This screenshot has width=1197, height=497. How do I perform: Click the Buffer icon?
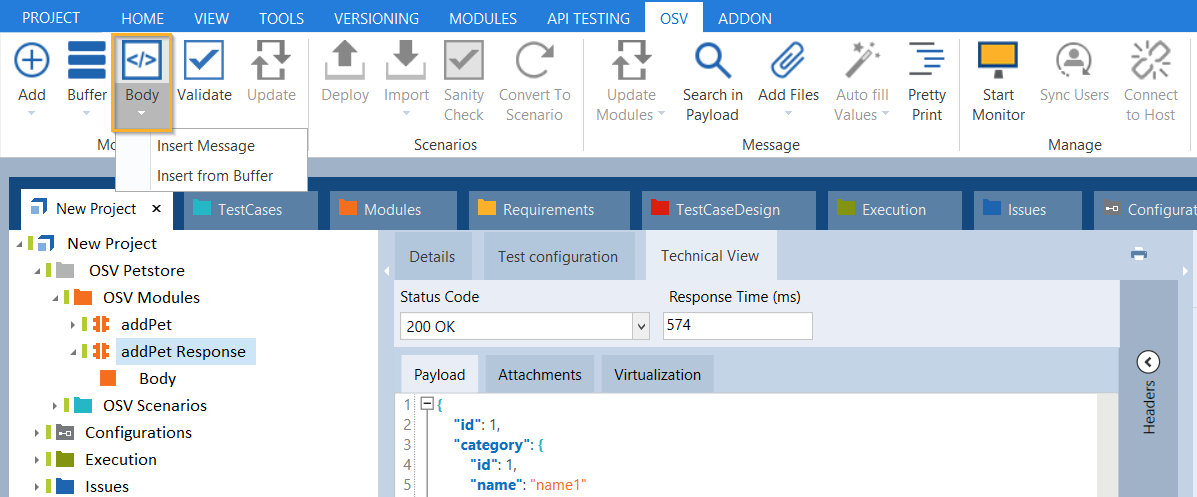pos(87,61)
